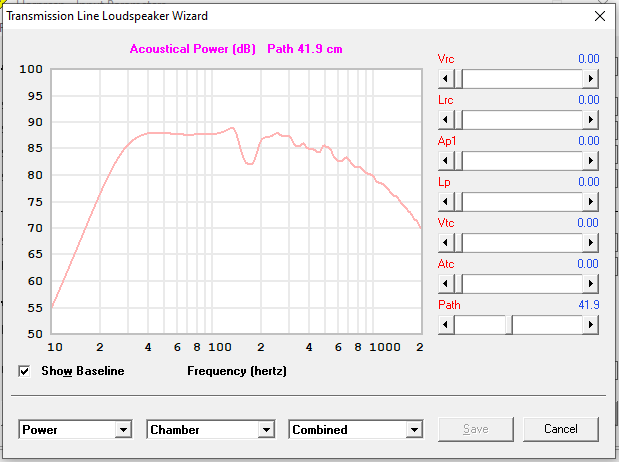Click the Atc value 0.00
Viewport: 619px width, 462px height.
pyautogui.click(x=588, y=264)
